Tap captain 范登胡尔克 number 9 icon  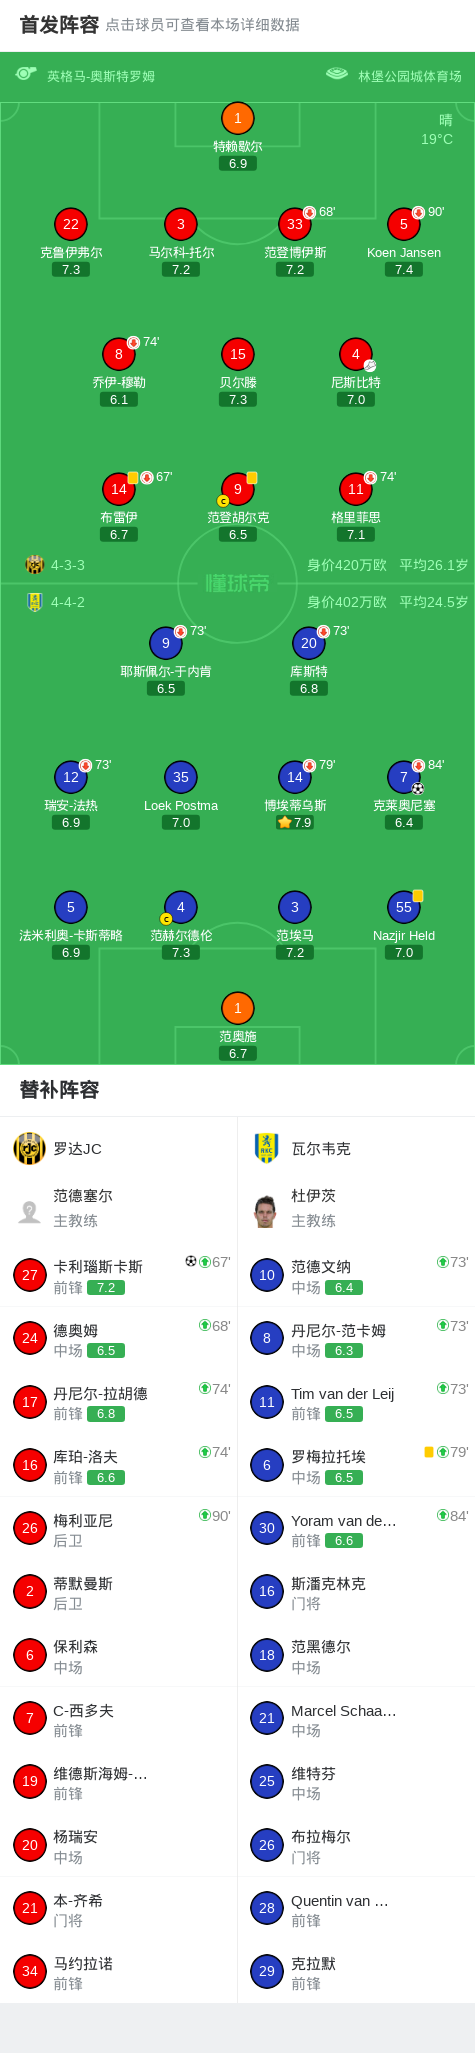[x=238, y=489]
